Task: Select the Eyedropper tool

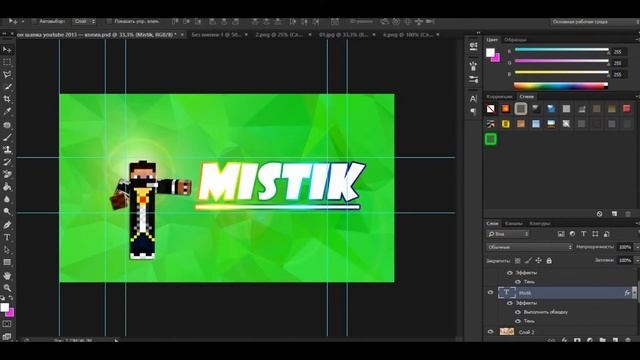Action: (x=7, y=111)
